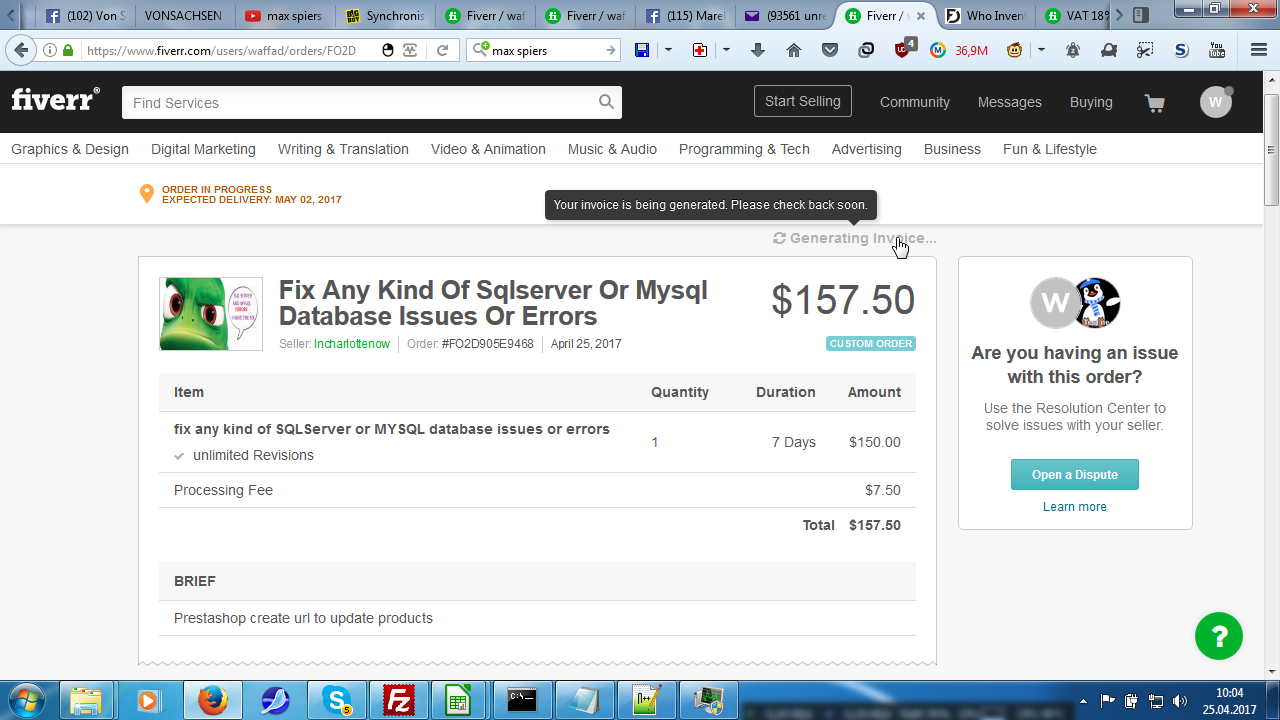1280x720 pixels.
Task: Click the user avatar in Fiverr header
Action: [1216, 102]
